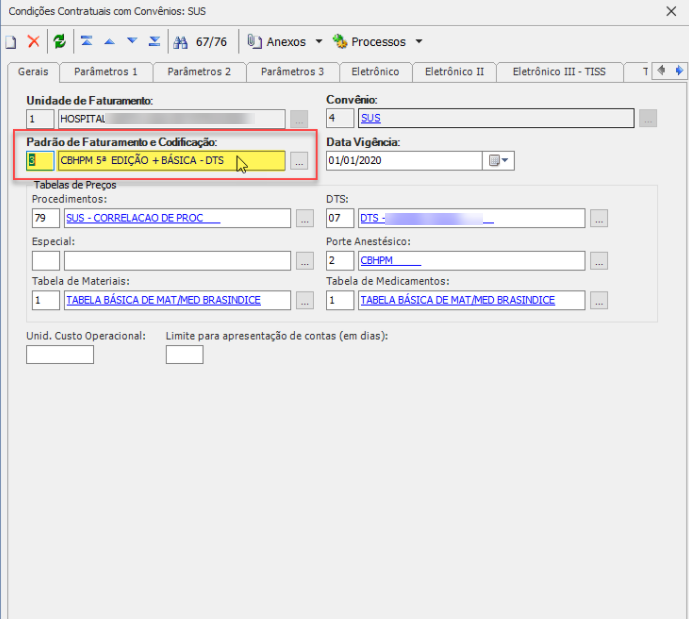This screenshot has height=619, width=689.
Task: Open lookup for Padrão de Faturamento
Action: click(x=299, y=161)
